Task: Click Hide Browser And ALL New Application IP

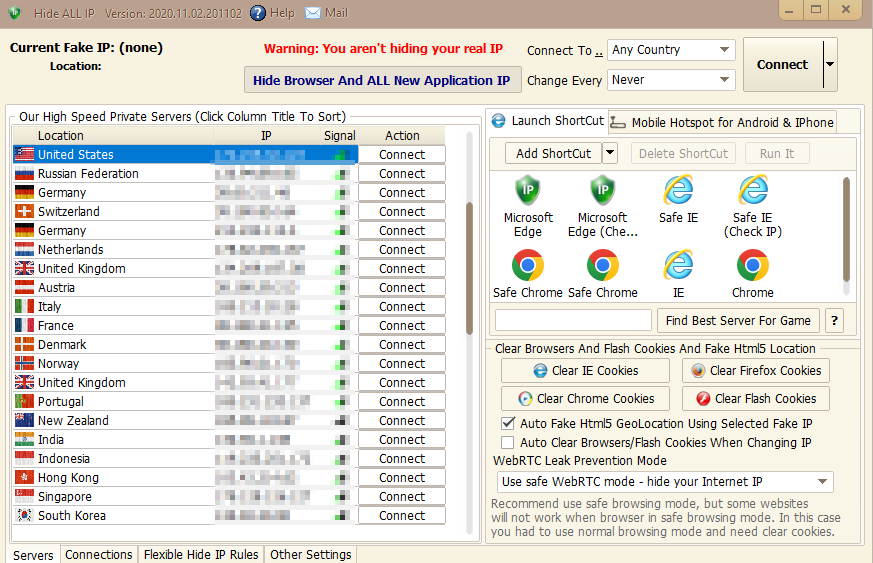Action: click(382, 80)
